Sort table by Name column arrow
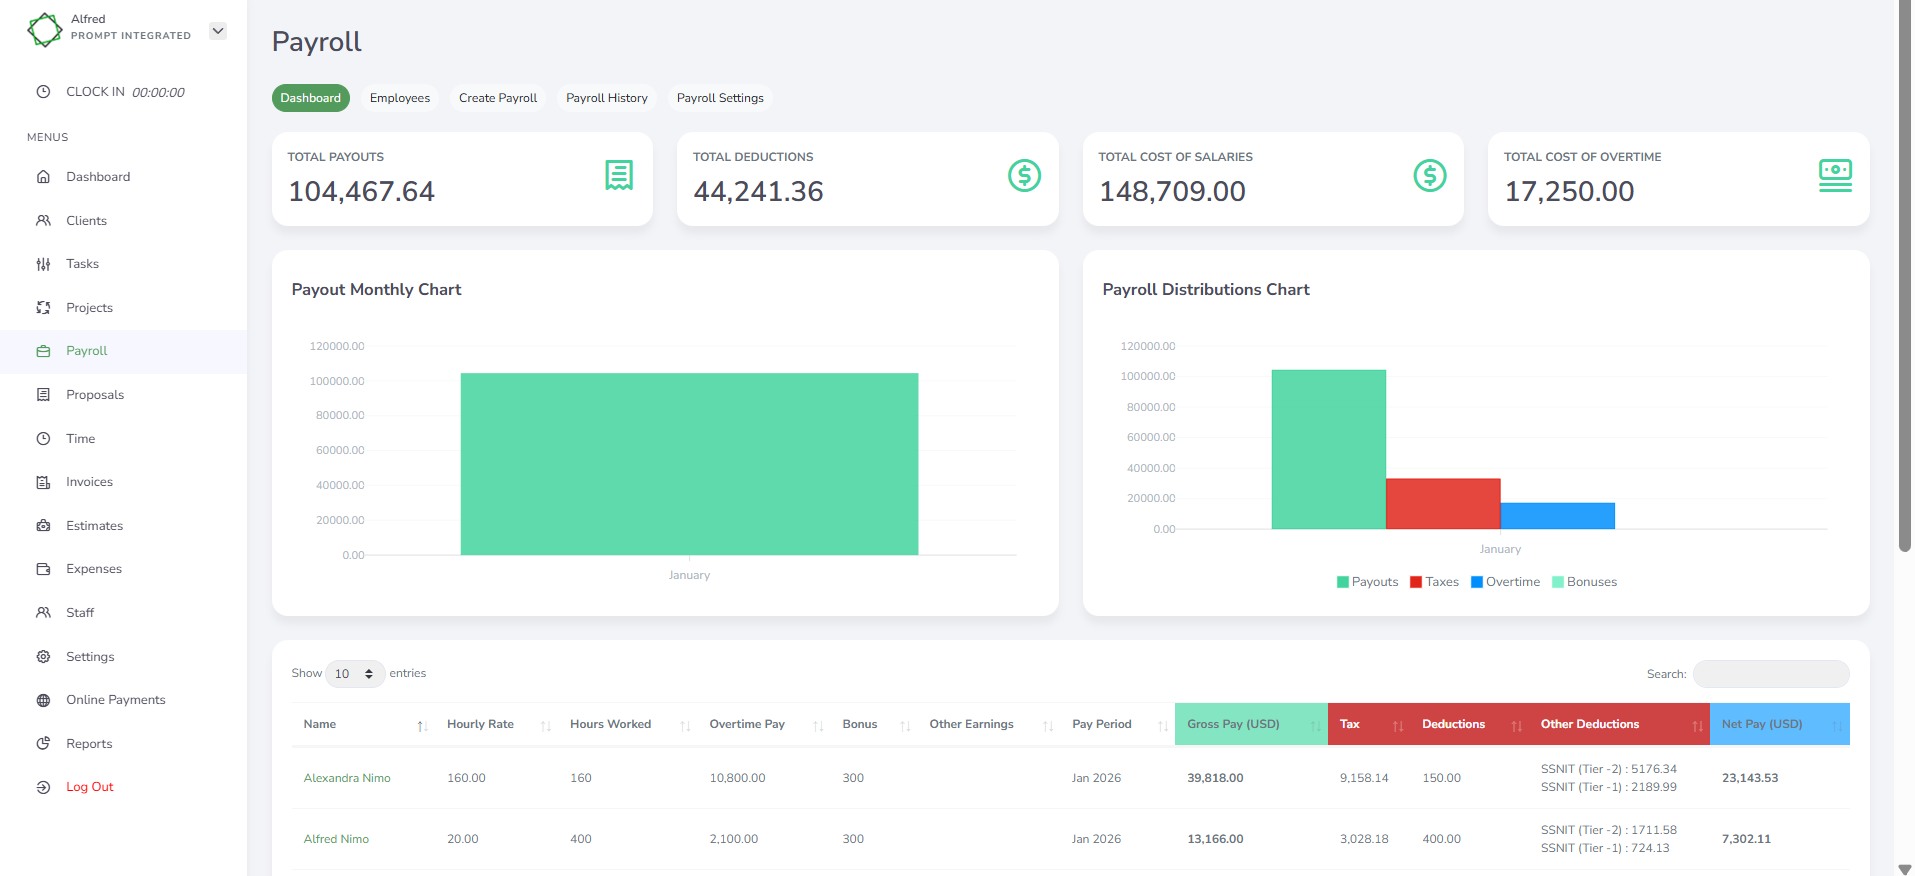1915x876 pixels. pos(422,726)
